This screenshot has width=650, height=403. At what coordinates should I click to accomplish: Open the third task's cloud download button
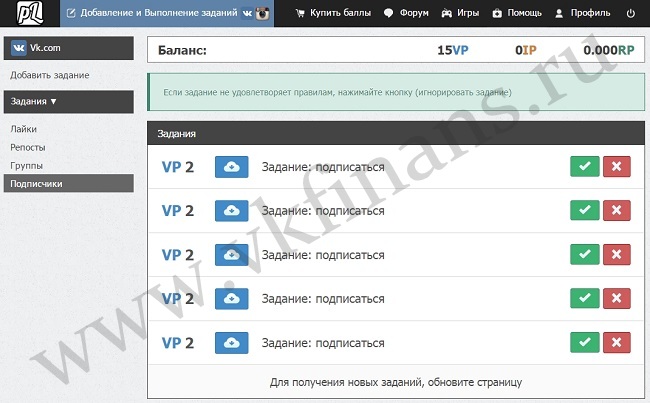[x=231, y=255]
